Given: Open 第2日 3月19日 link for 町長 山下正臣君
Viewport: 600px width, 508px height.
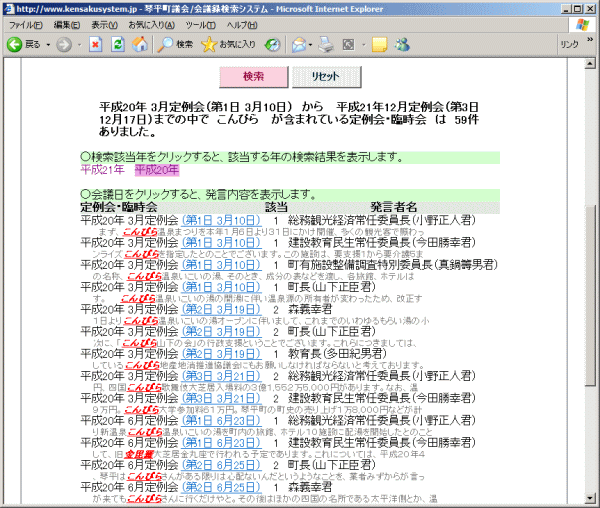Looking at the screenshot, I should pos(222,332).
